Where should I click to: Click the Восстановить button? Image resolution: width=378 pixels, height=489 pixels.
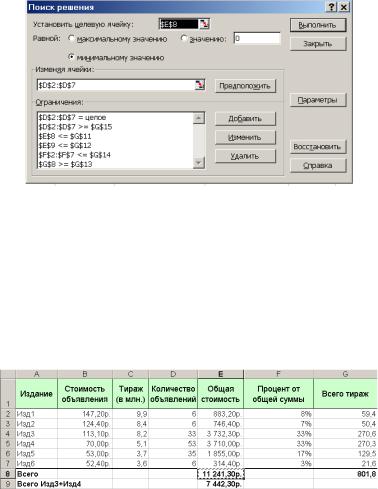click(x=318, y=147)
